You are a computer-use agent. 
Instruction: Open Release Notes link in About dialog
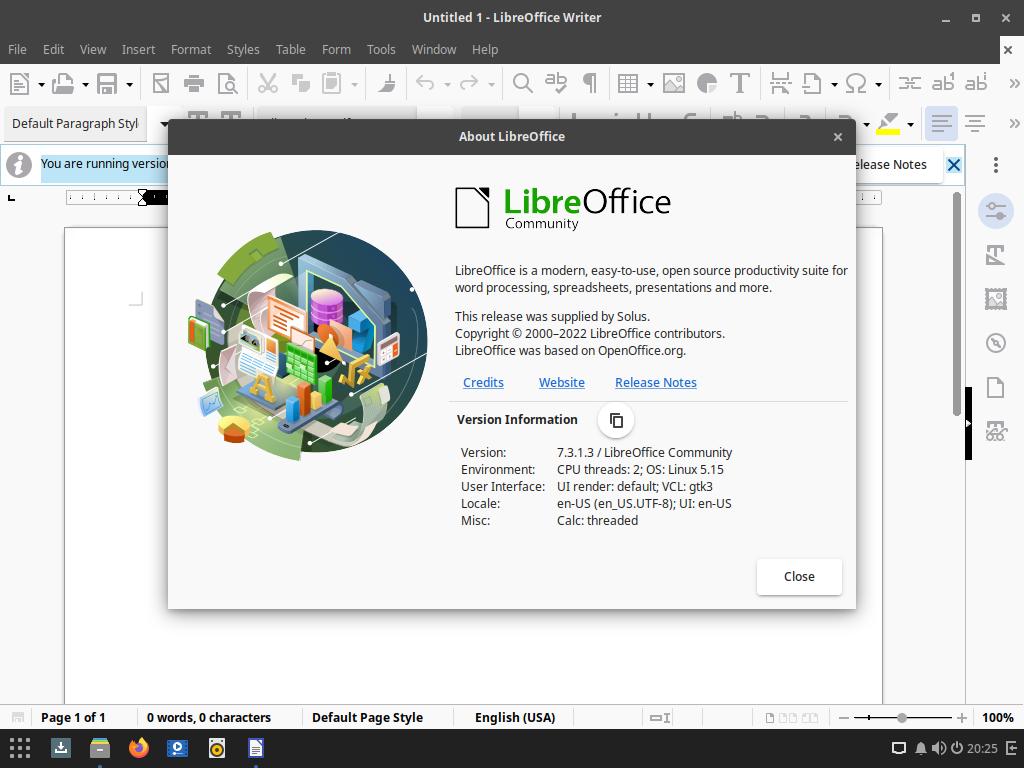(x=656, y=383)
